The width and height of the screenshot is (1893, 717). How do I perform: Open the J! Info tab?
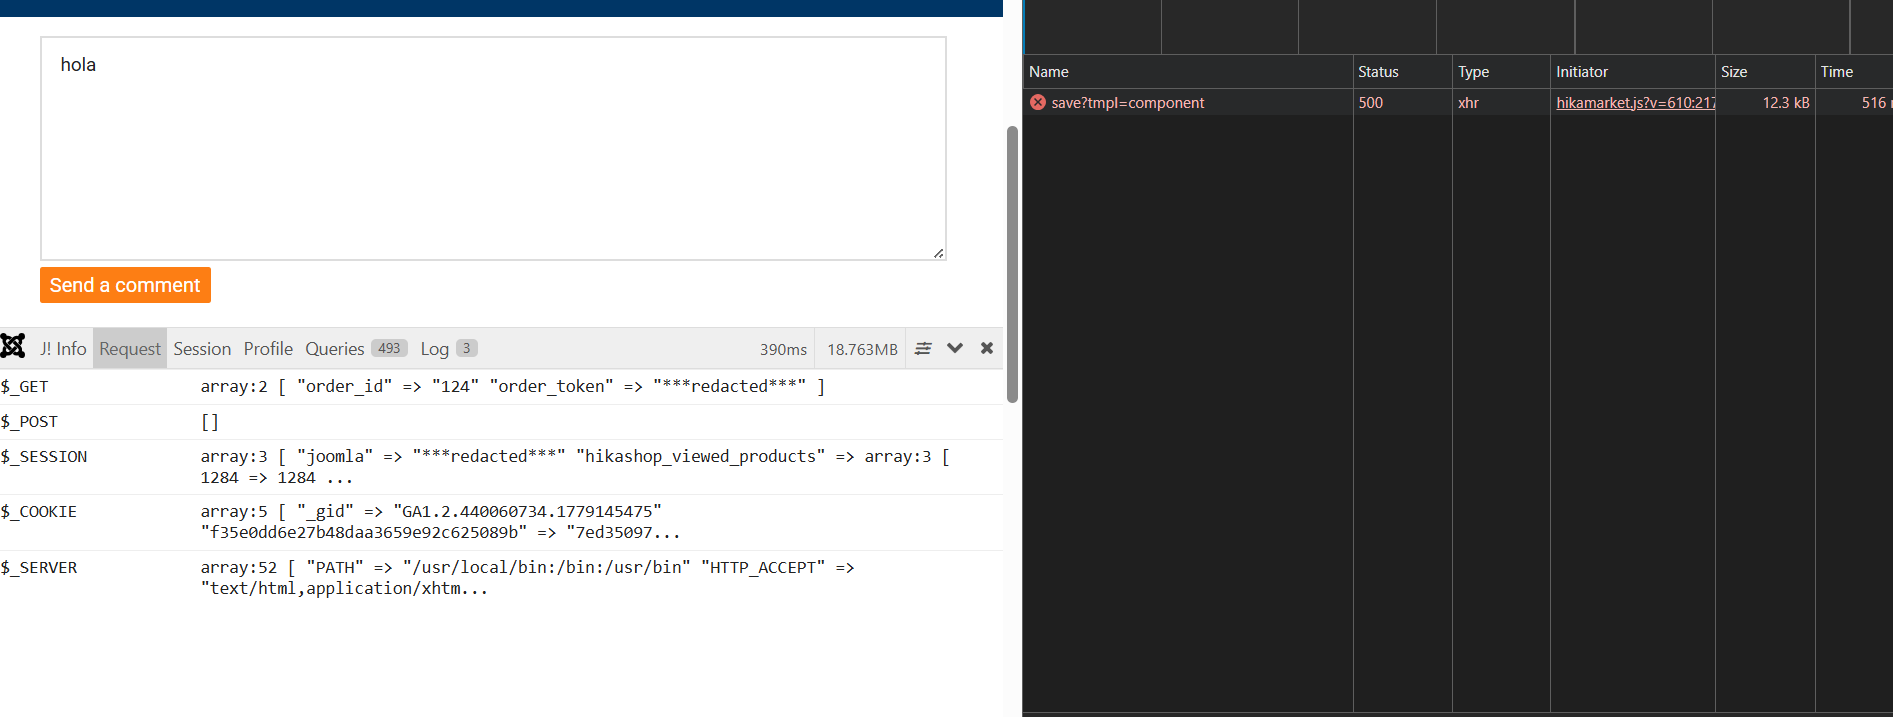click(x=63, y=348)
